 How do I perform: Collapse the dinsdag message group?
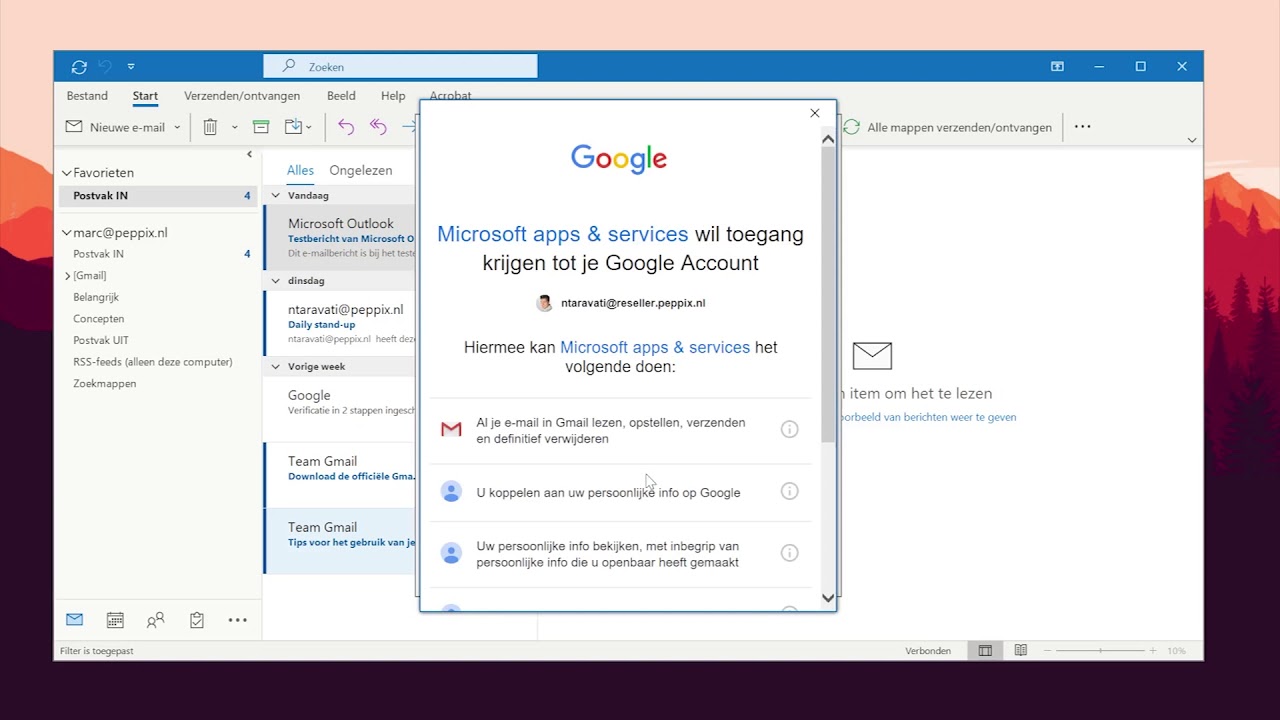pos(276,281)
